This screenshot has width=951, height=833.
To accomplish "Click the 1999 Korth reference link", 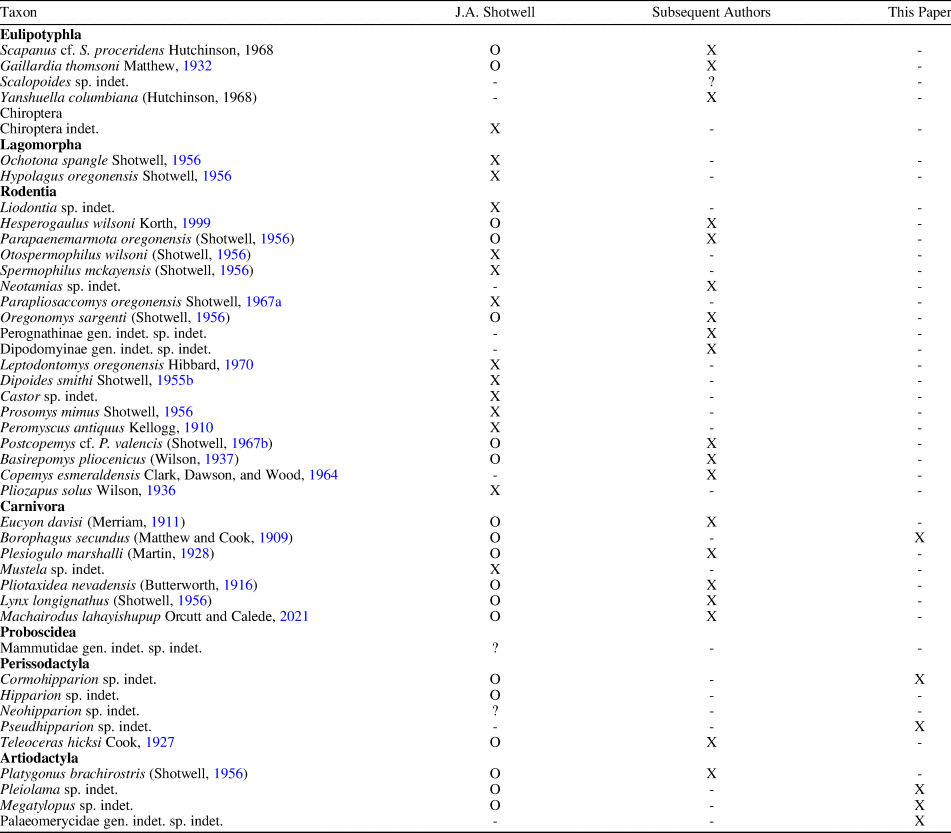I will point(196,223).
